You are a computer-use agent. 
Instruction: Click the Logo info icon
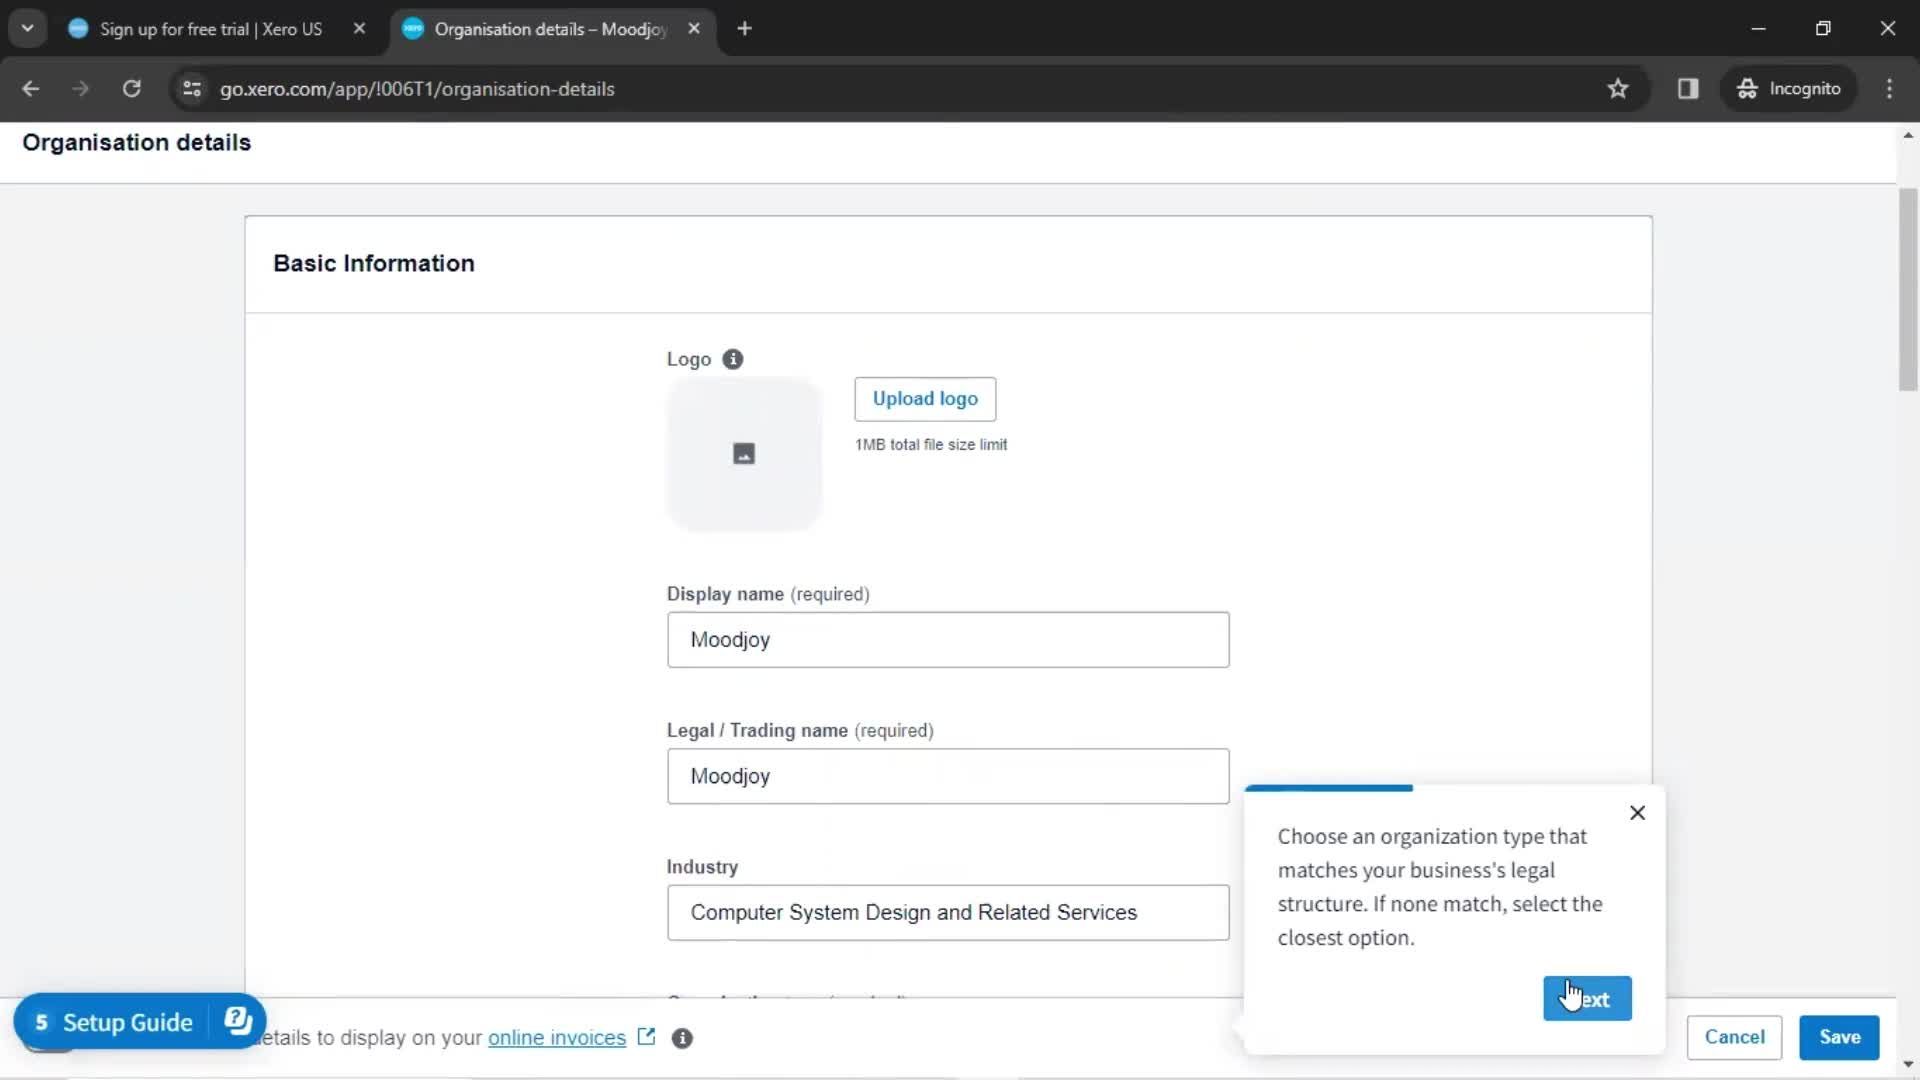[x=733, y=359]
